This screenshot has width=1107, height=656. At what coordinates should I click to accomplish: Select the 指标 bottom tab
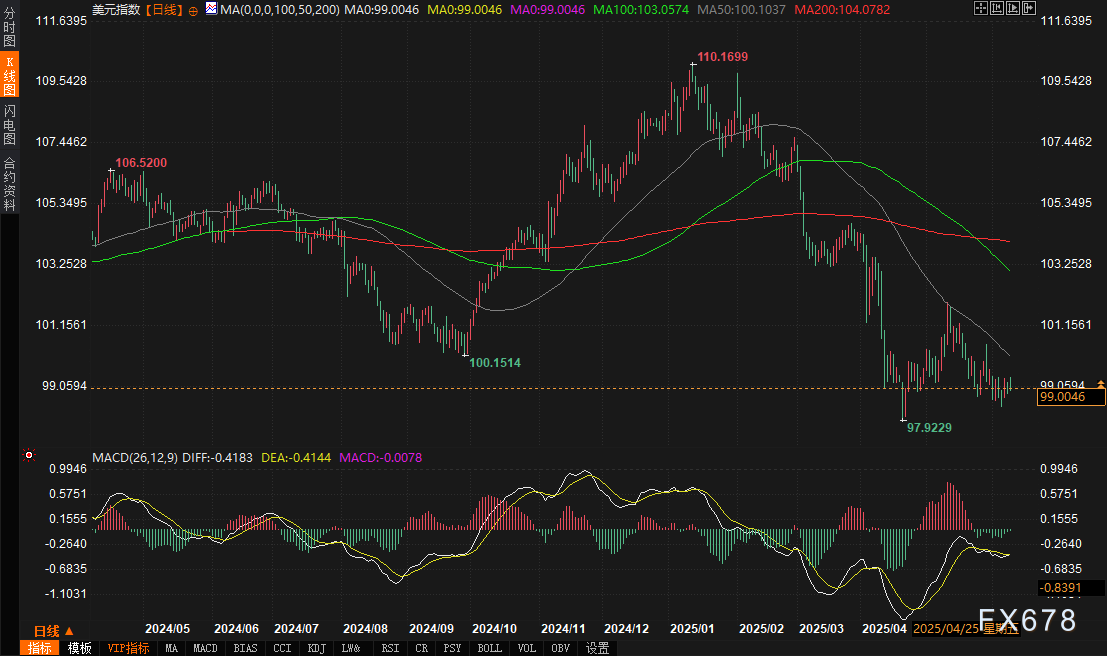pos(40,648)
